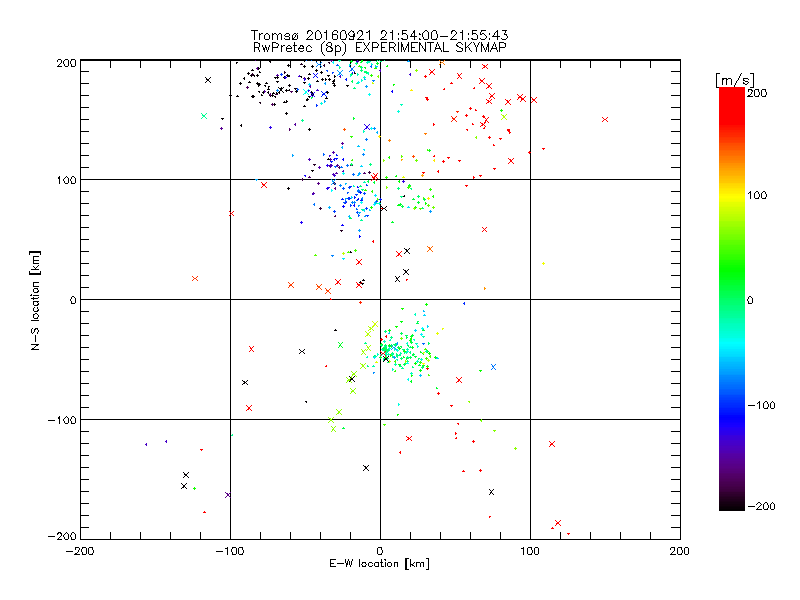The height and width of the screenshot is (600, 800).
Task: Click the '[m/s]' color bar unit label
Action: coord(735,80)
